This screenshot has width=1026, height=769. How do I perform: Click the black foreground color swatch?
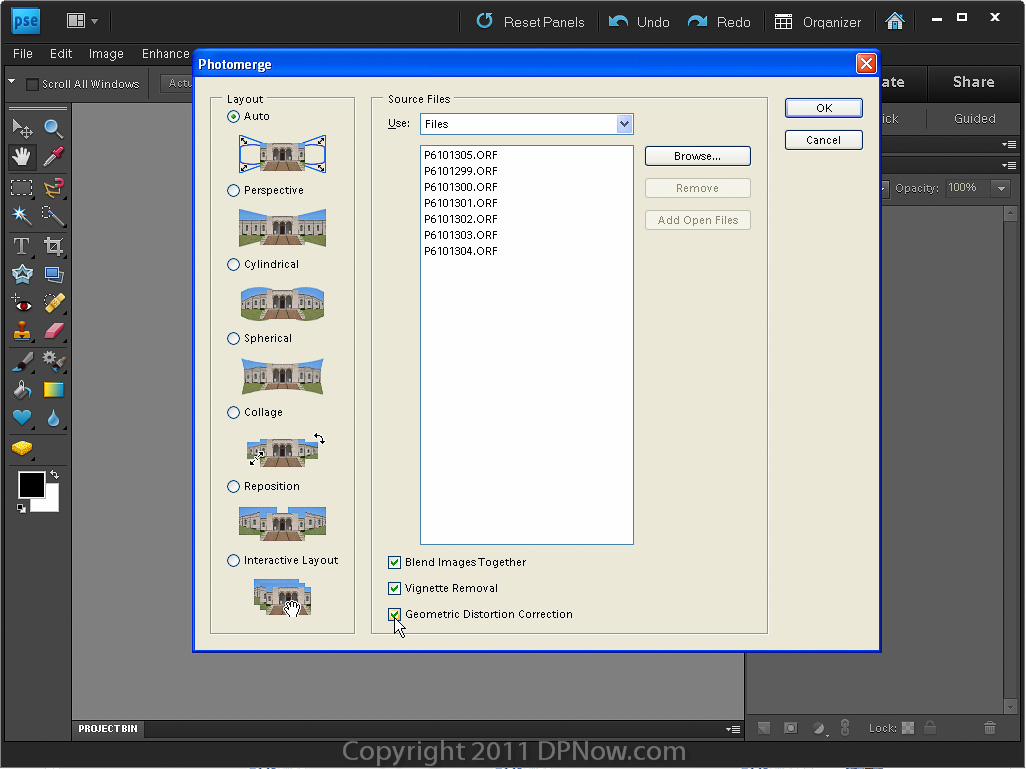(30, 485)
